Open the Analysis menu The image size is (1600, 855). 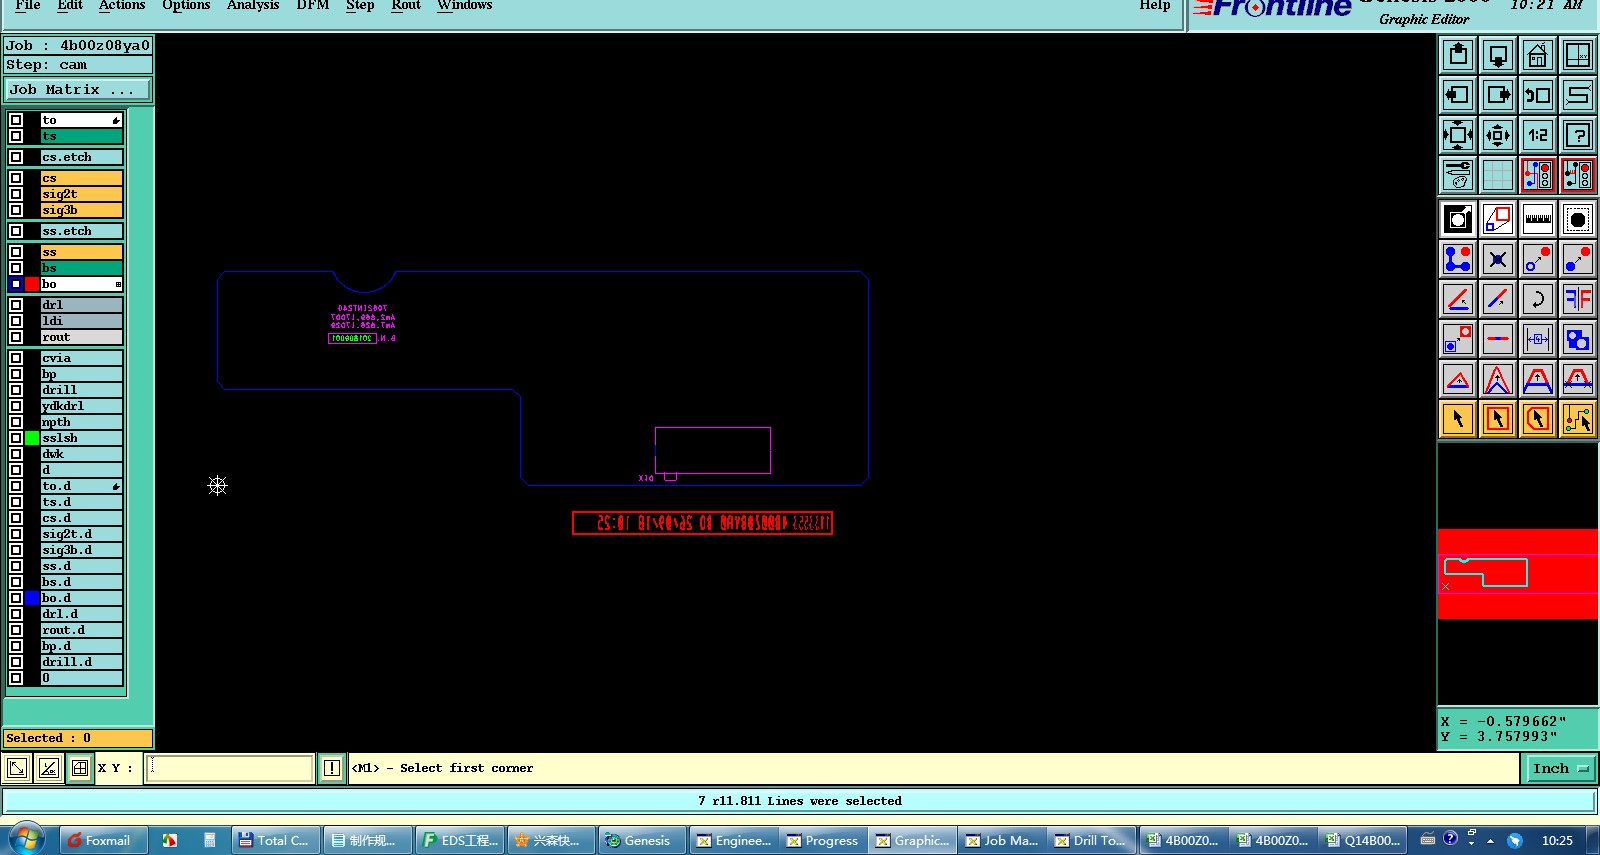coord(253,6)
